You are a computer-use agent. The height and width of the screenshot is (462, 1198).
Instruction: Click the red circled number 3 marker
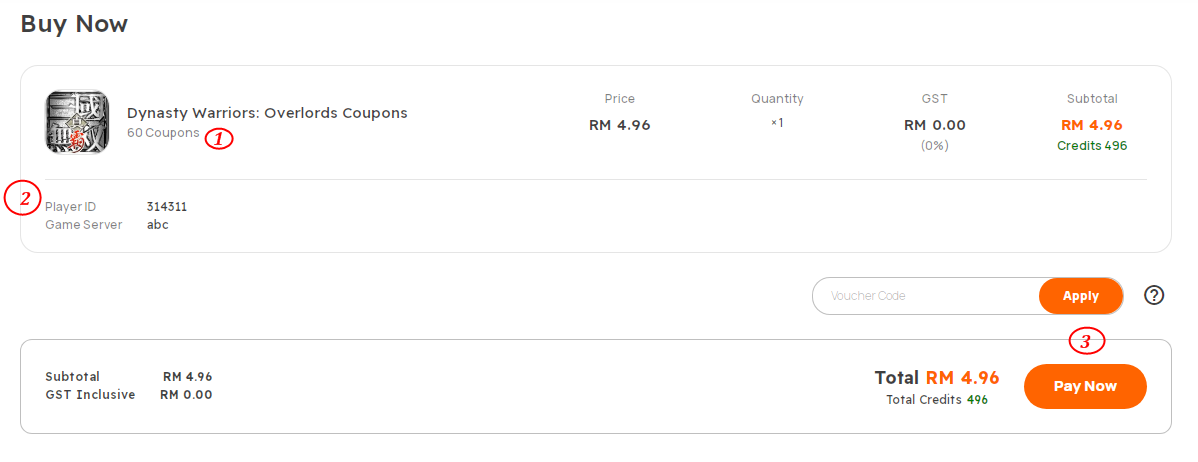pos(1086,341)
